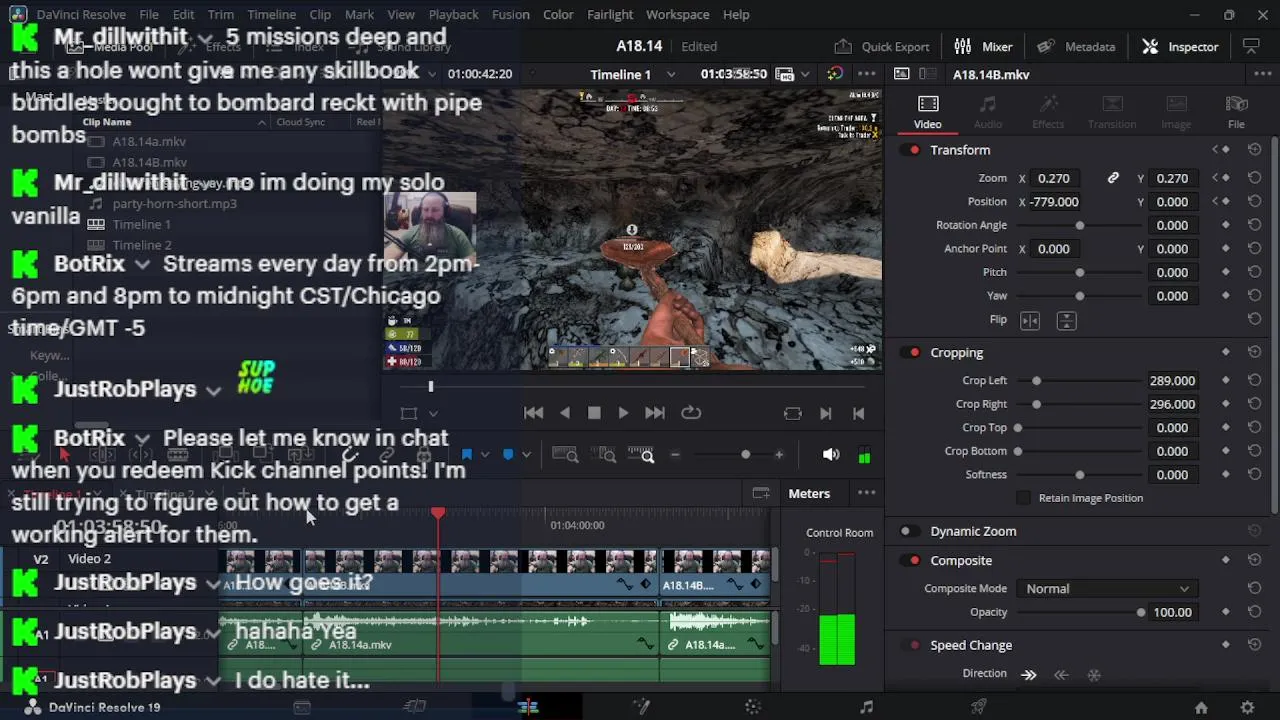Click the Quick Export button

[x=882, y=46]
